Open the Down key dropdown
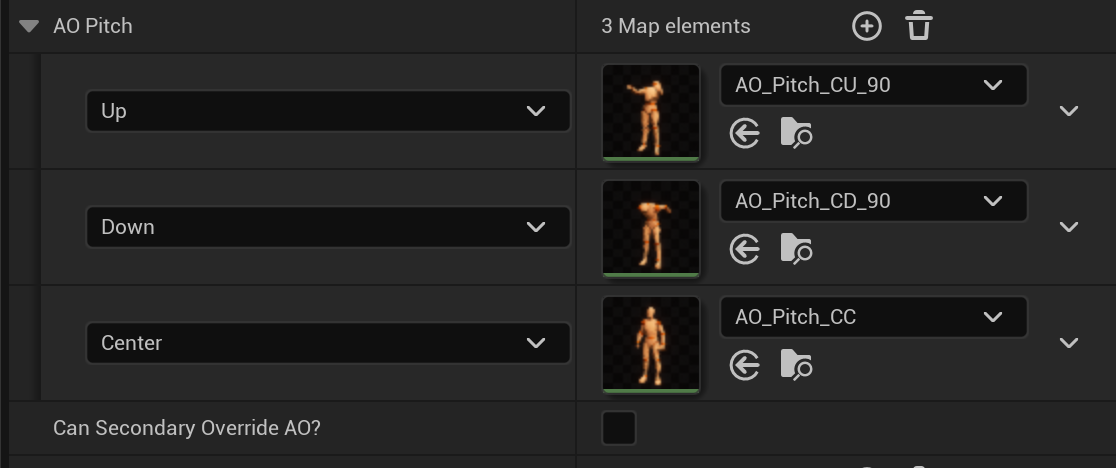The width and height of the screenshot is (1116, 468). point(328,227)
